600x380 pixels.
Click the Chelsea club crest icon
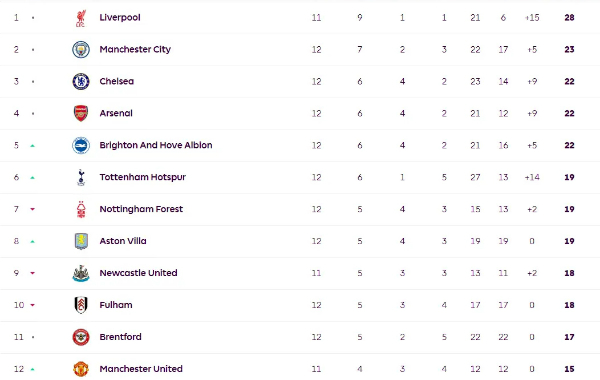(81, 82)
